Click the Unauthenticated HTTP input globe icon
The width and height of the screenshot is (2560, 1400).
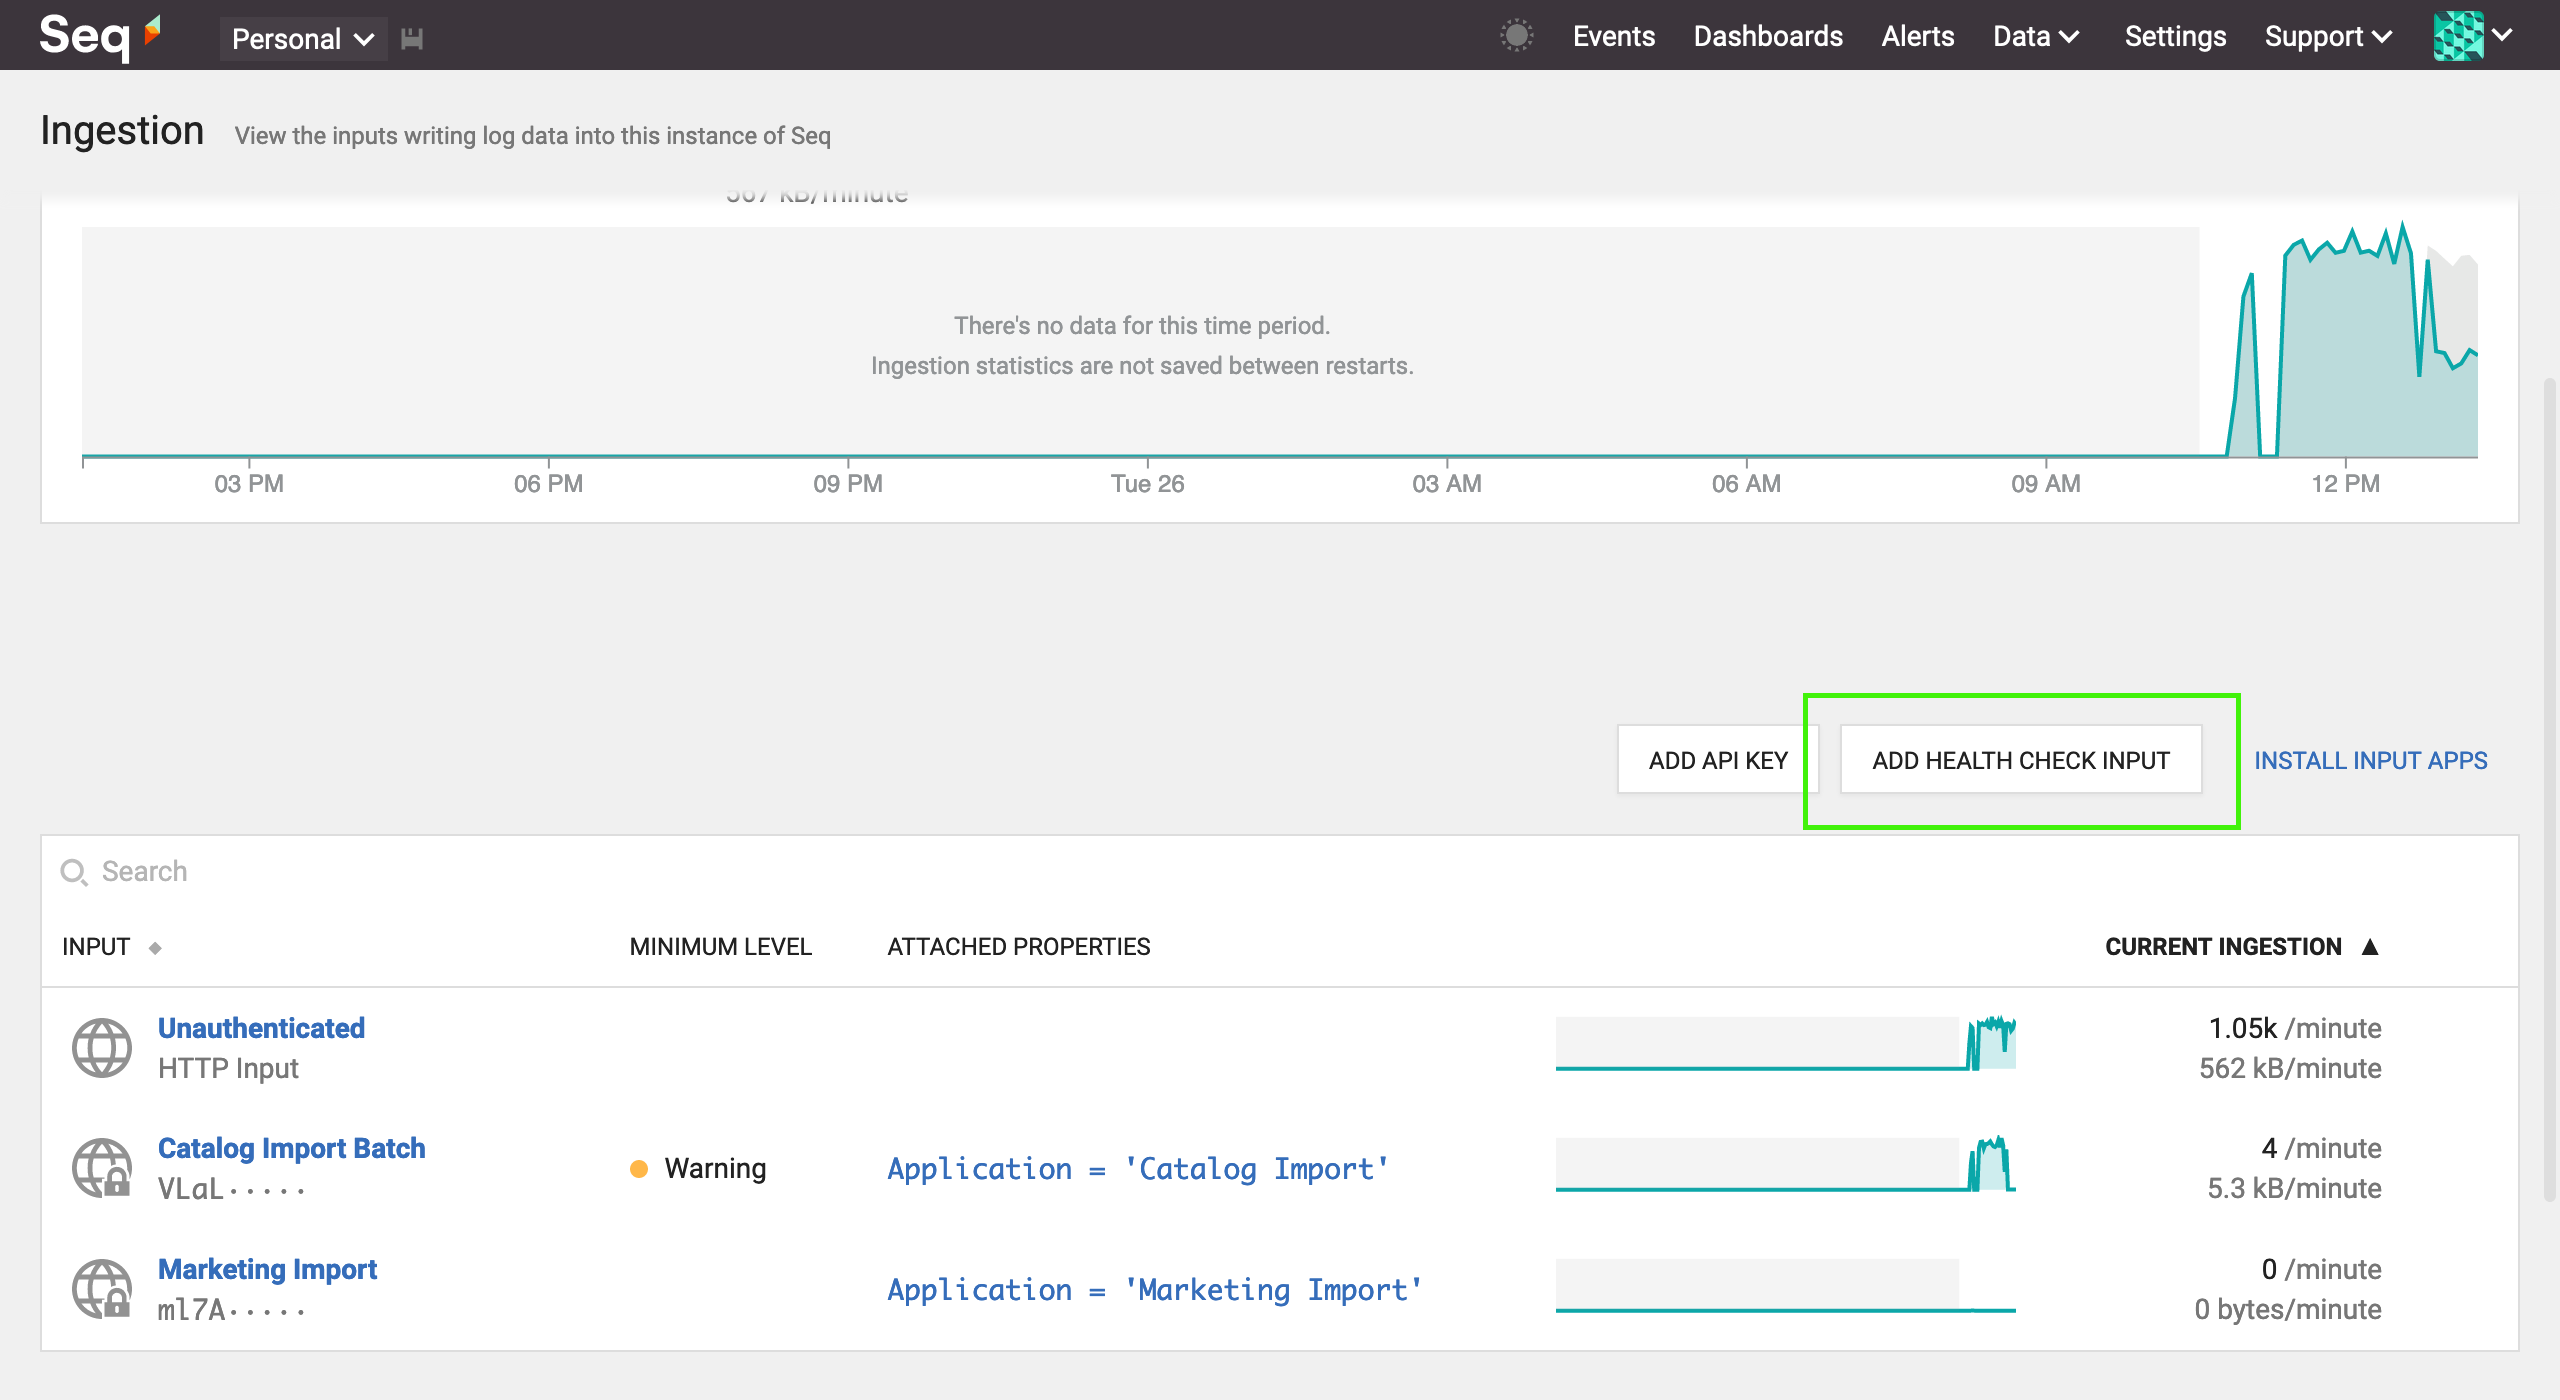(102, 1048)
